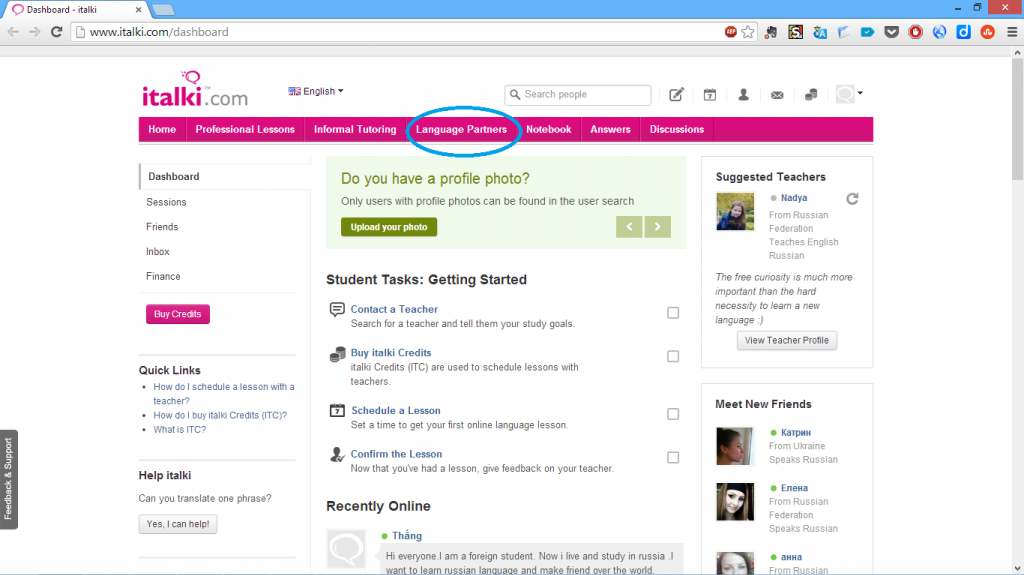
Task: Click Катрин's profile photo thumbnail
Action: [735, 446]
